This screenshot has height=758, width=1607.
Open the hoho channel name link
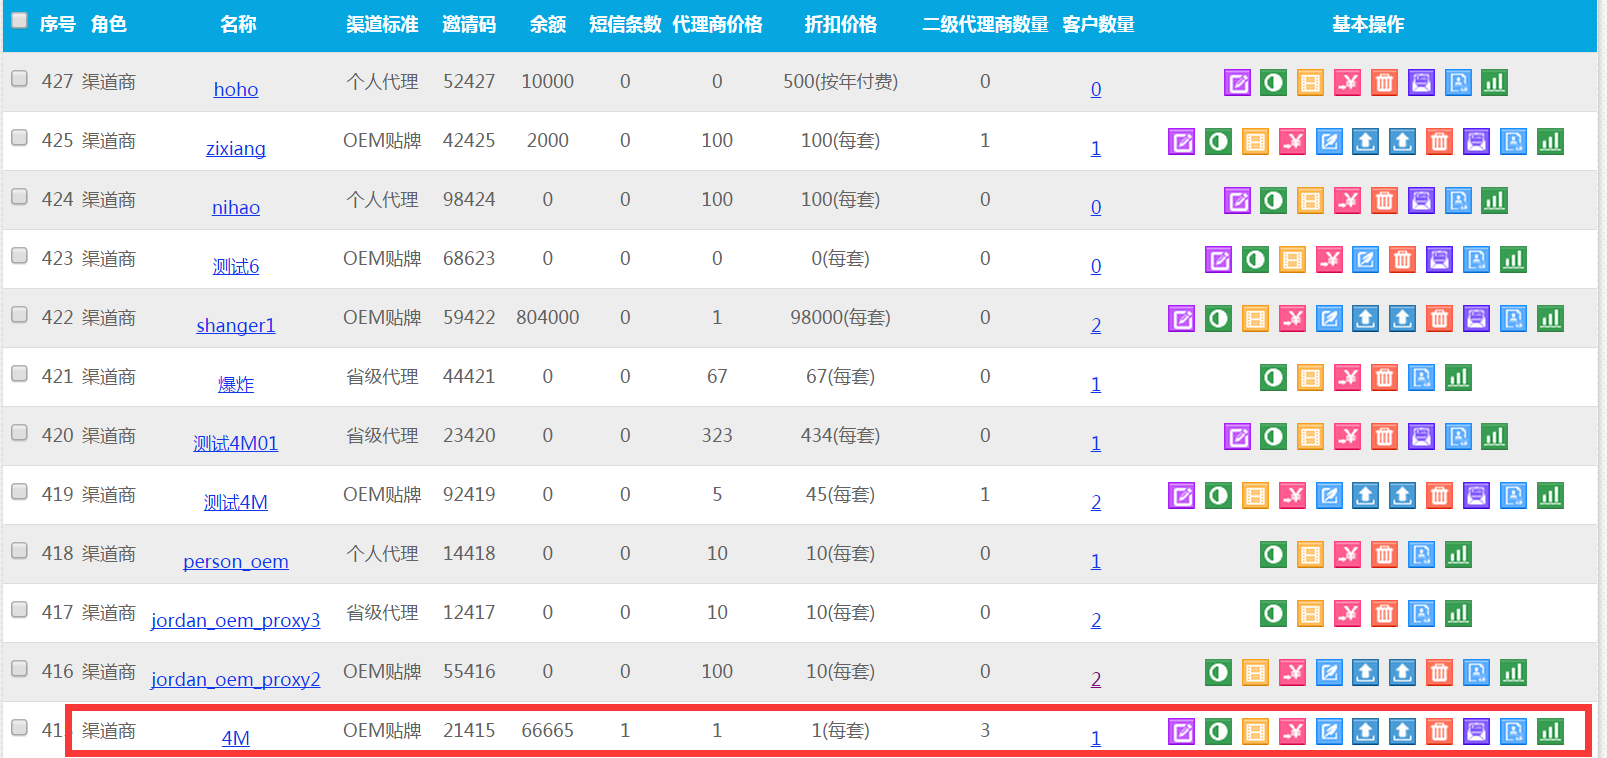[x=236, y=90]
